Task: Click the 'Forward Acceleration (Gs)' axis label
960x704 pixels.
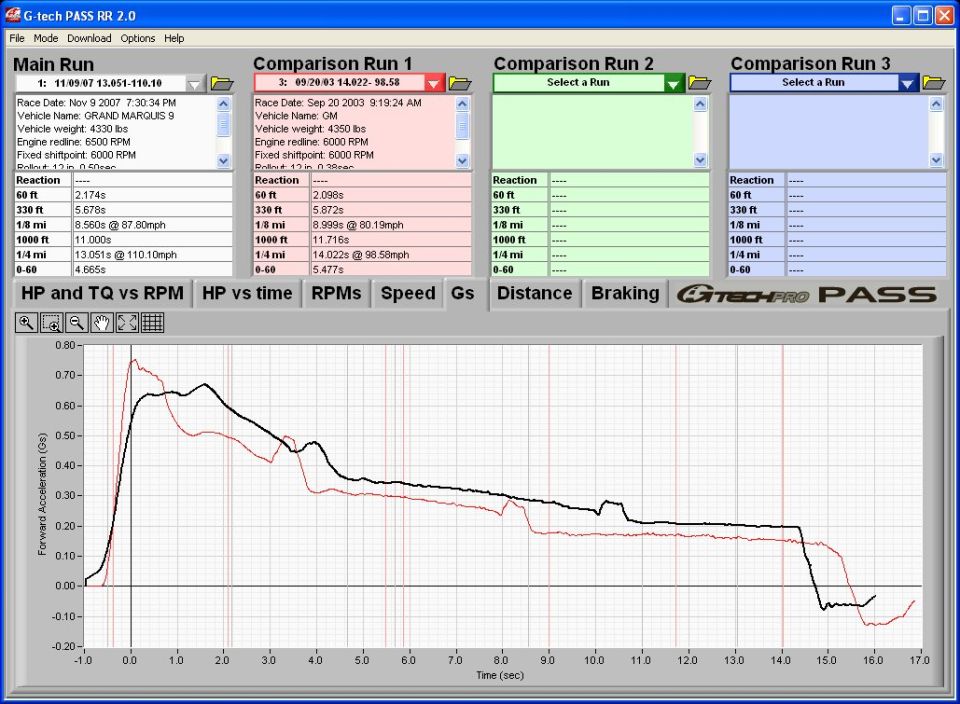Action: coord(42,495)
